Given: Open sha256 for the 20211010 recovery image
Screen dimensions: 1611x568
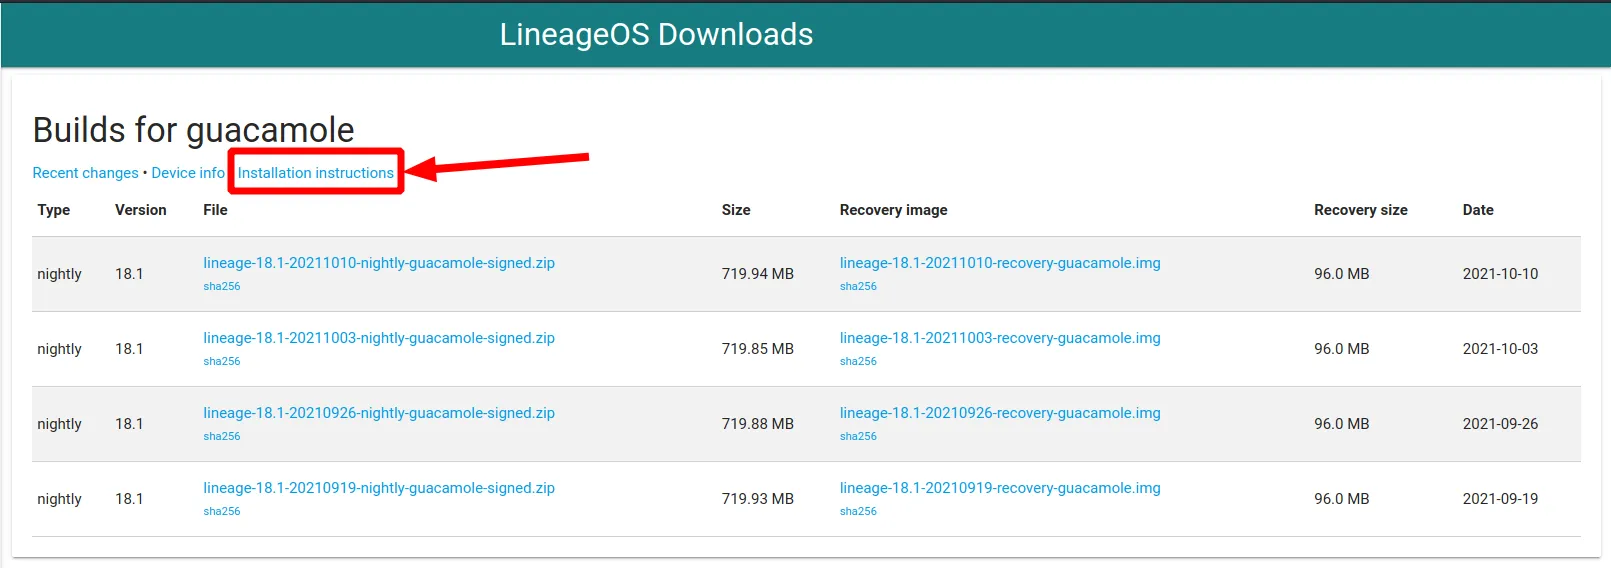Looking at the screenshot, I should [x=858, y=287].
